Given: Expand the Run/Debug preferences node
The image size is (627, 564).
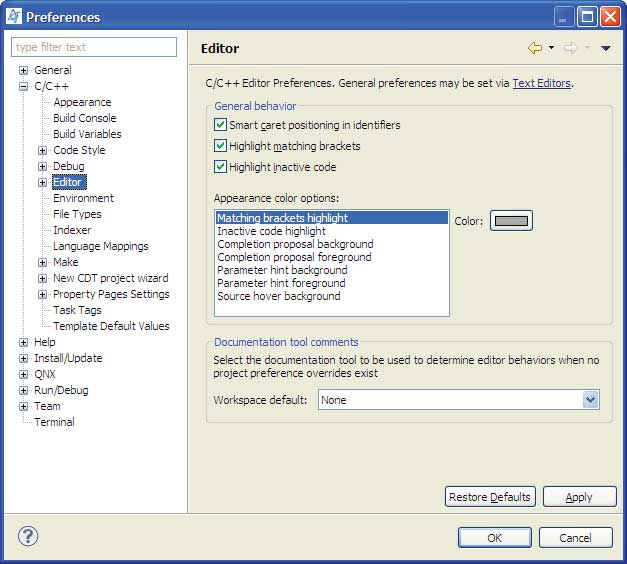Looking at the screenshot, I should 24,391.
